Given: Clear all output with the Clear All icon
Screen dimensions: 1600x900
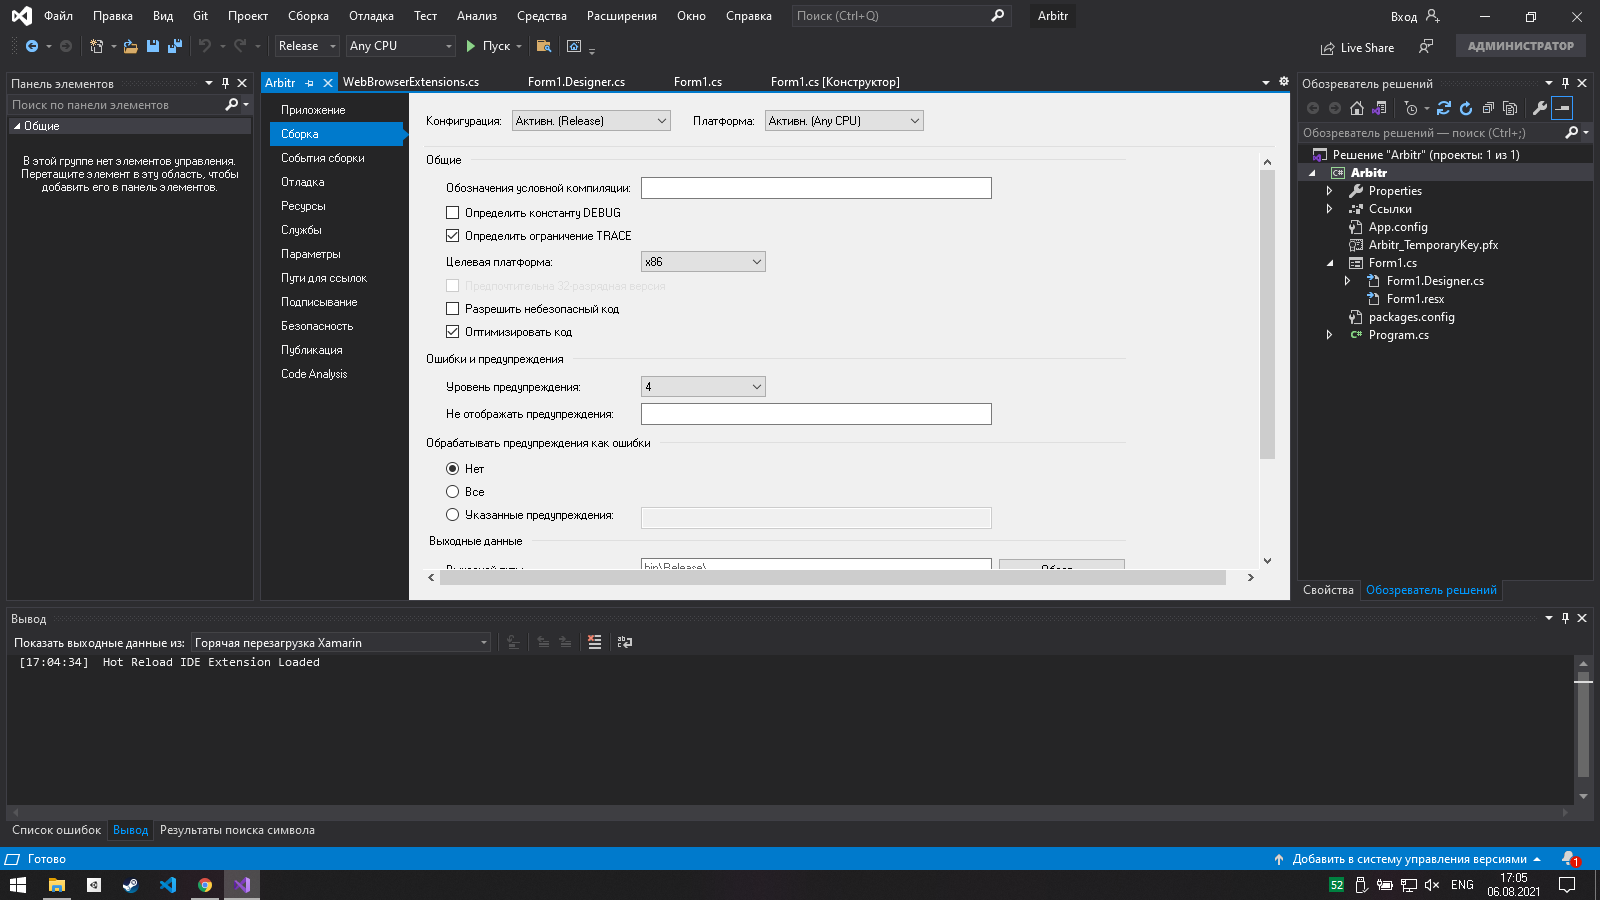Looking at the screenshot, I should coord(595,642).
